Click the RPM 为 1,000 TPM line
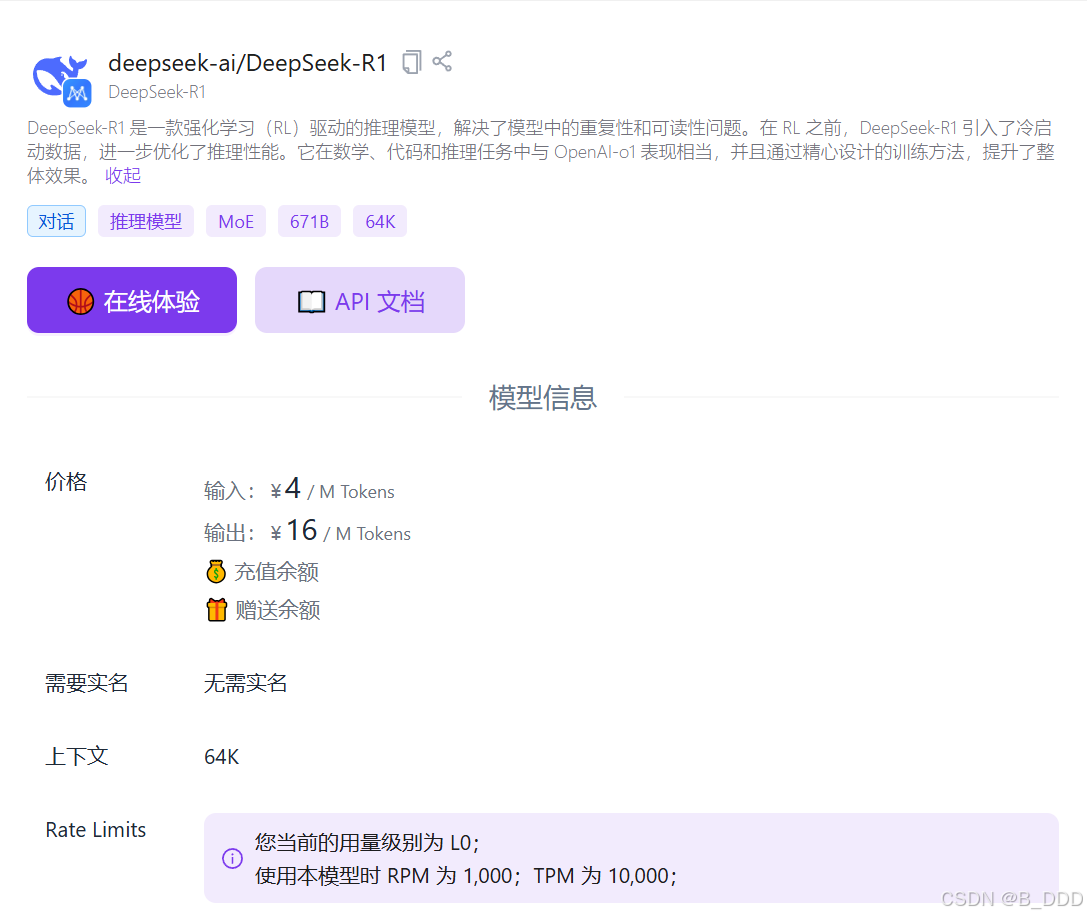The image size is (1087, 916). click(x=466, y=875)
